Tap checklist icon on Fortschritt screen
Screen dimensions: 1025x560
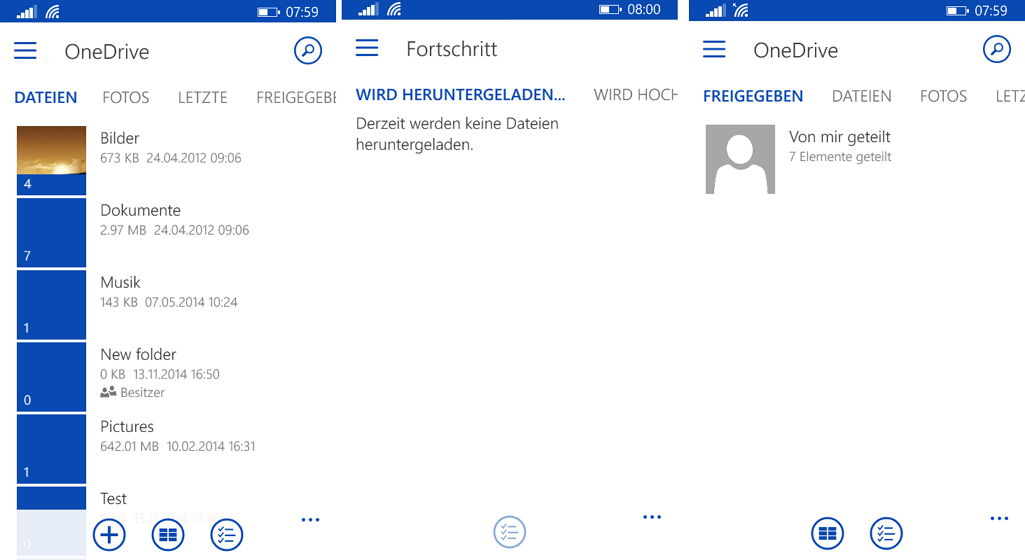pyautogui.click(x=509, y=532)
